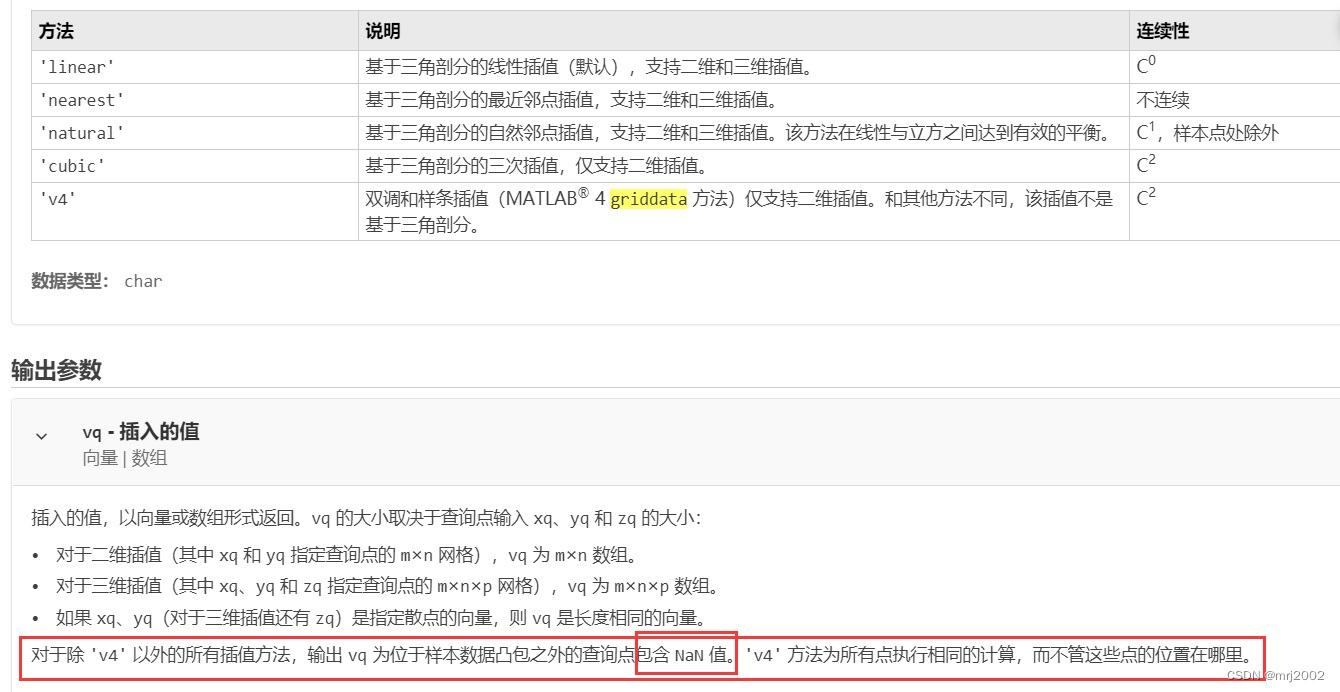
Task: Click the 'cubic' description about 三次插值
Action: coord(536,166)
